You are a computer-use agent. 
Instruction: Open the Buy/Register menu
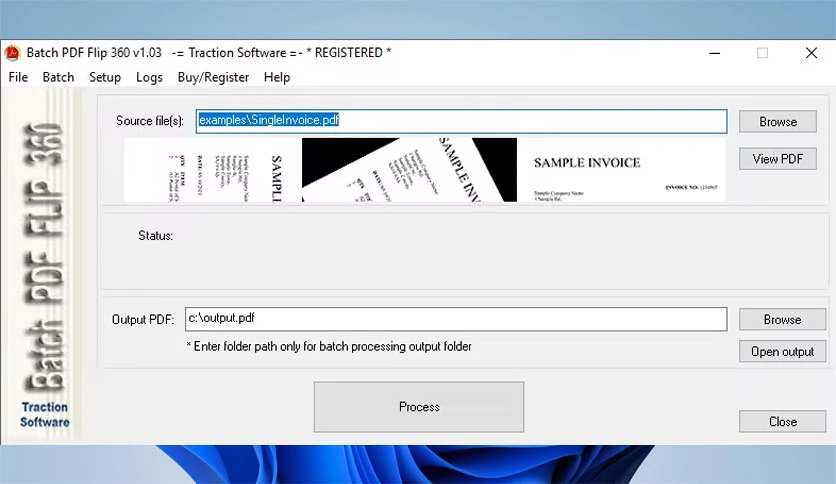tap(213, 77)
